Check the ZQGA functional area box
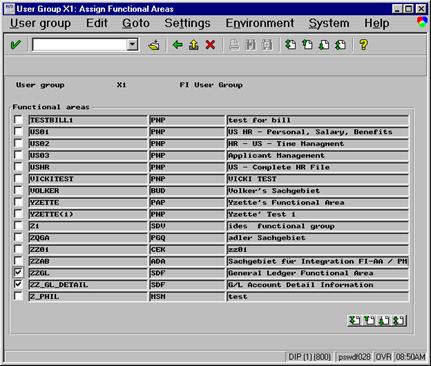 [18, 237]
